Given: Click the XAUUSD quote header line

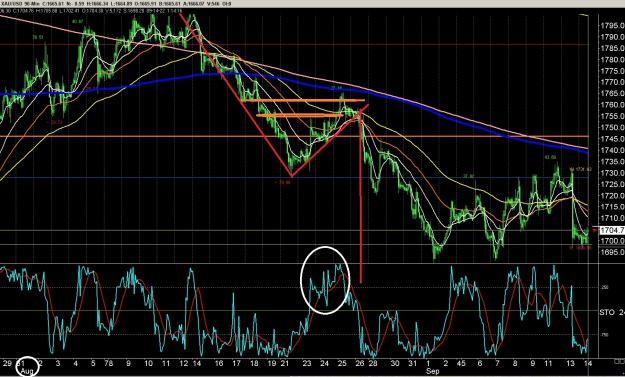Looking at the screenshot, I should pos(116,4).
